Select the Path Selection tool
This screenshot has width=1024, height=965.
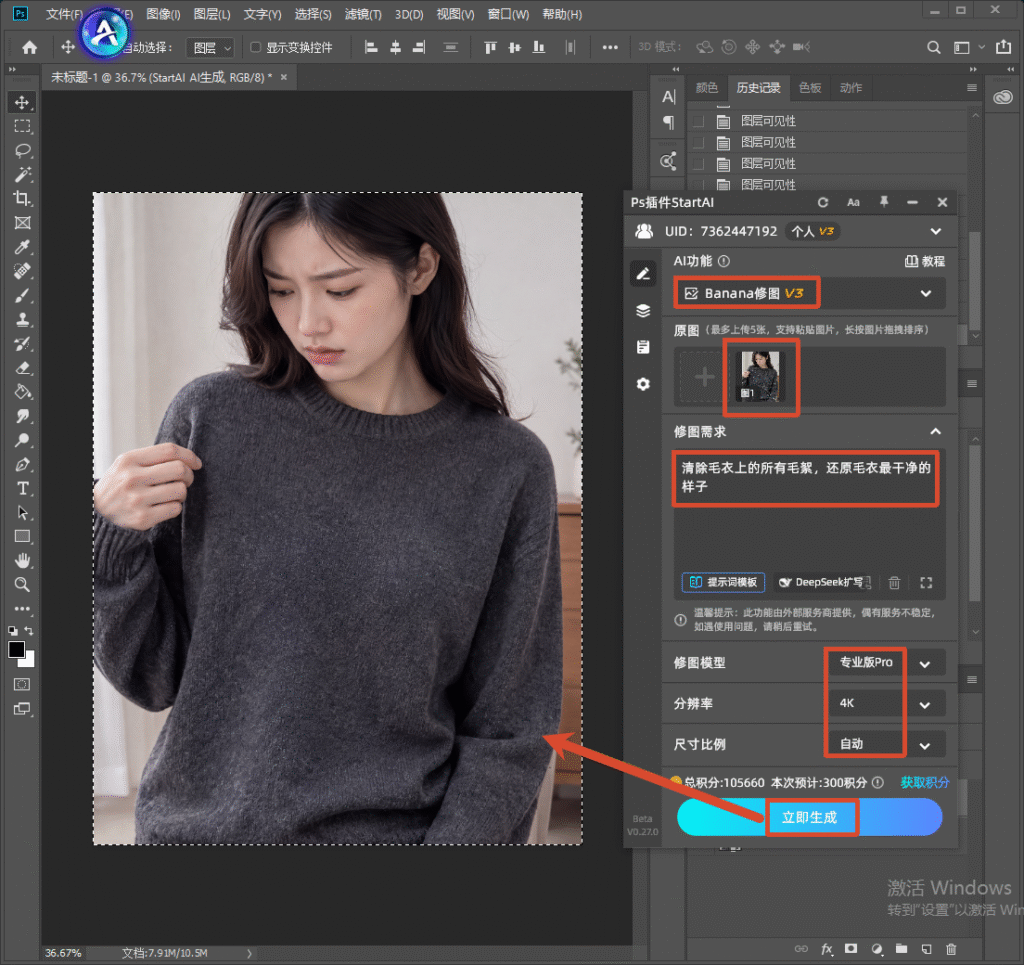click(x=22, y=513)
